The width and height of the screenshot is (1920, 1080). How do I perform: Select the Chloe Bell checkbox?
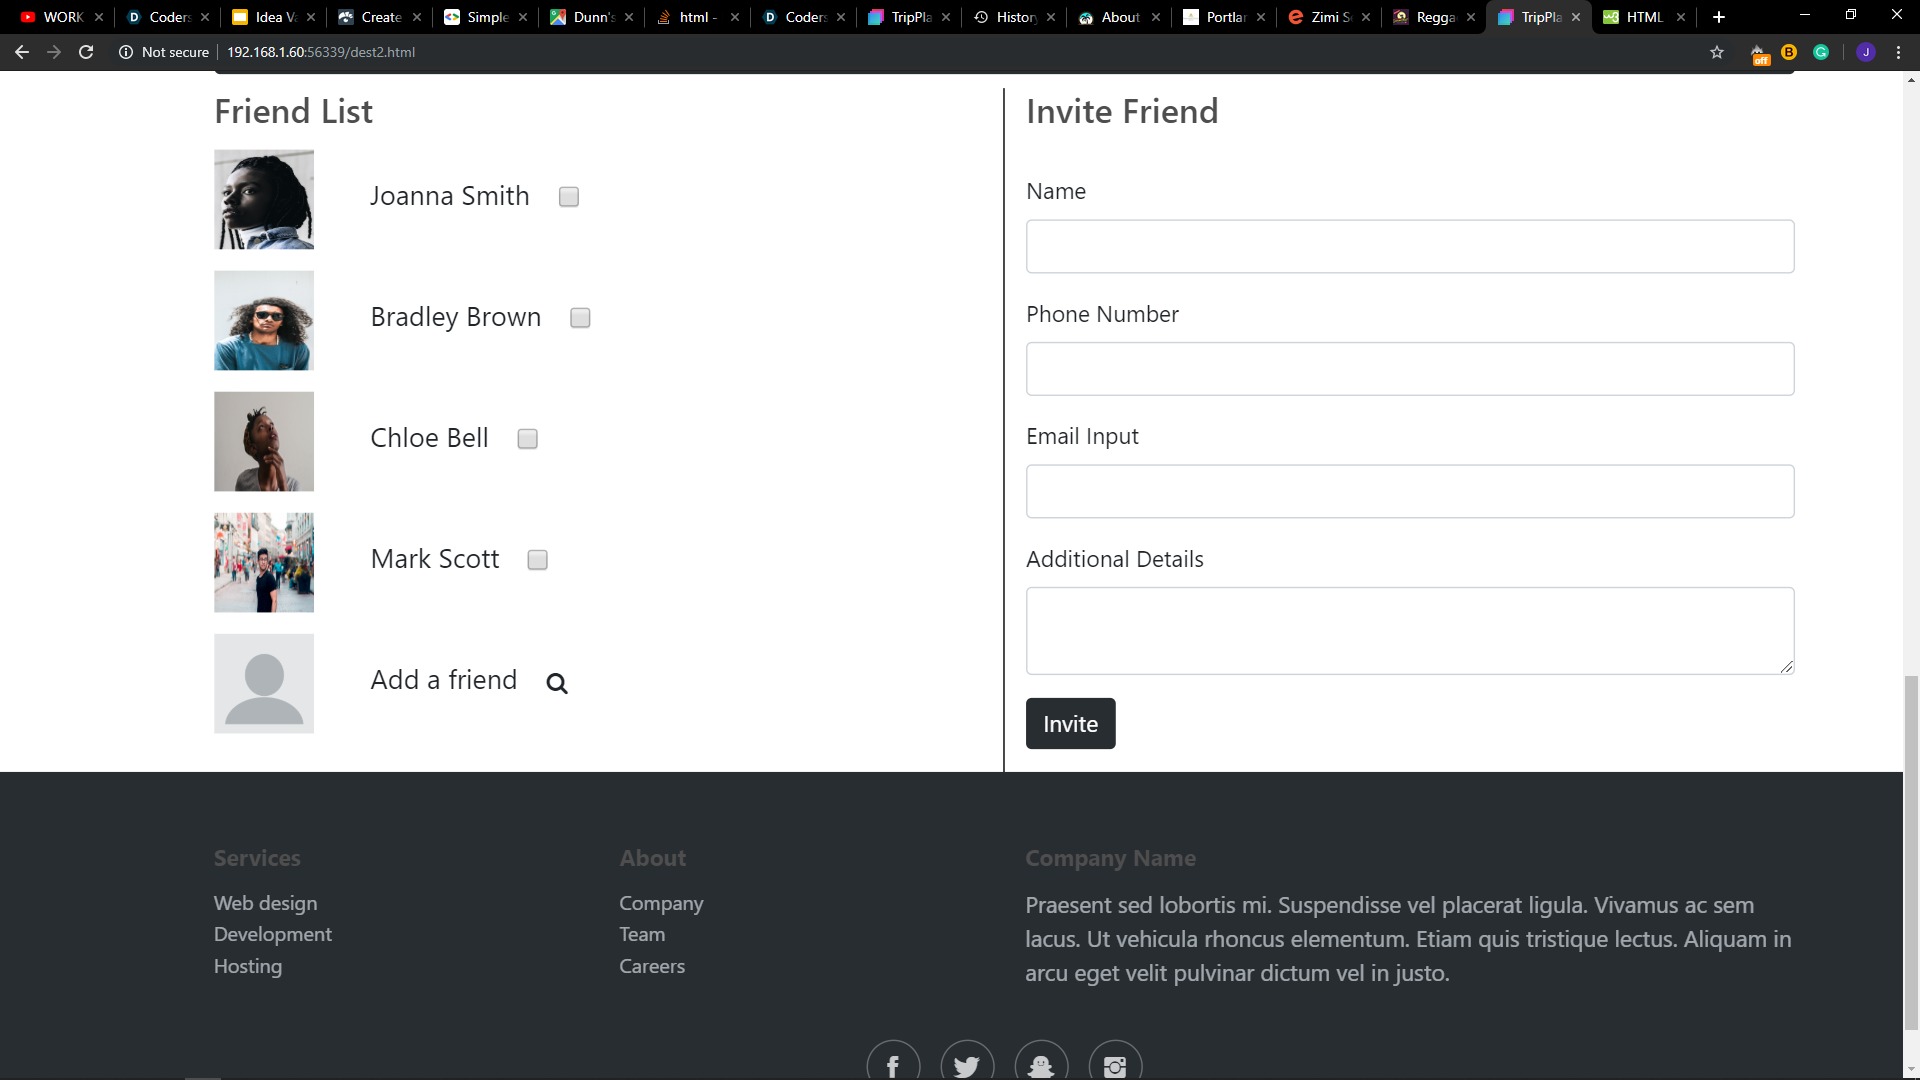(x=528, y=439)
